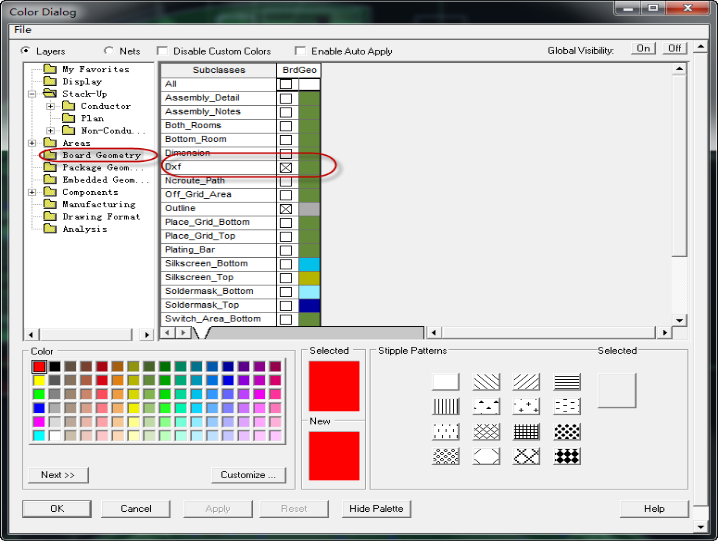
Task: Pick the black swatch in the palette
Action: tap(55, 366)
